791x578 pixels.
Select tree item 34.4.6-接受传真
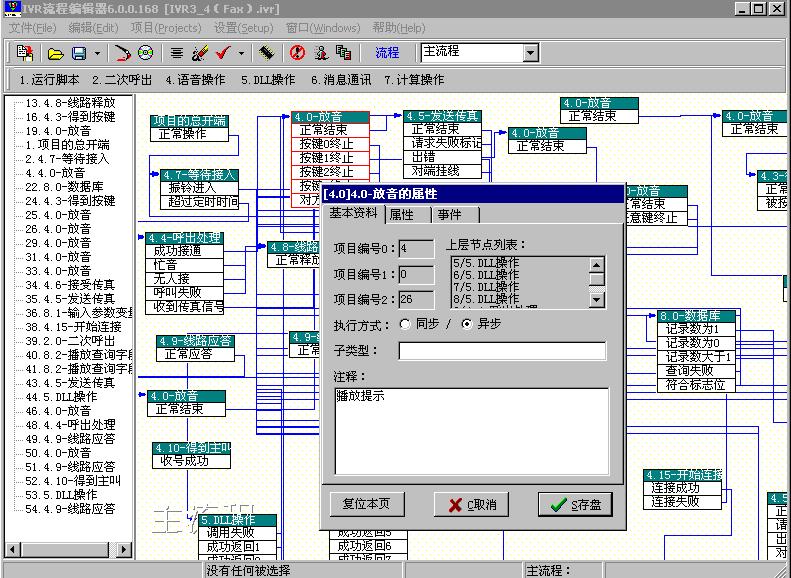[70, 285]
